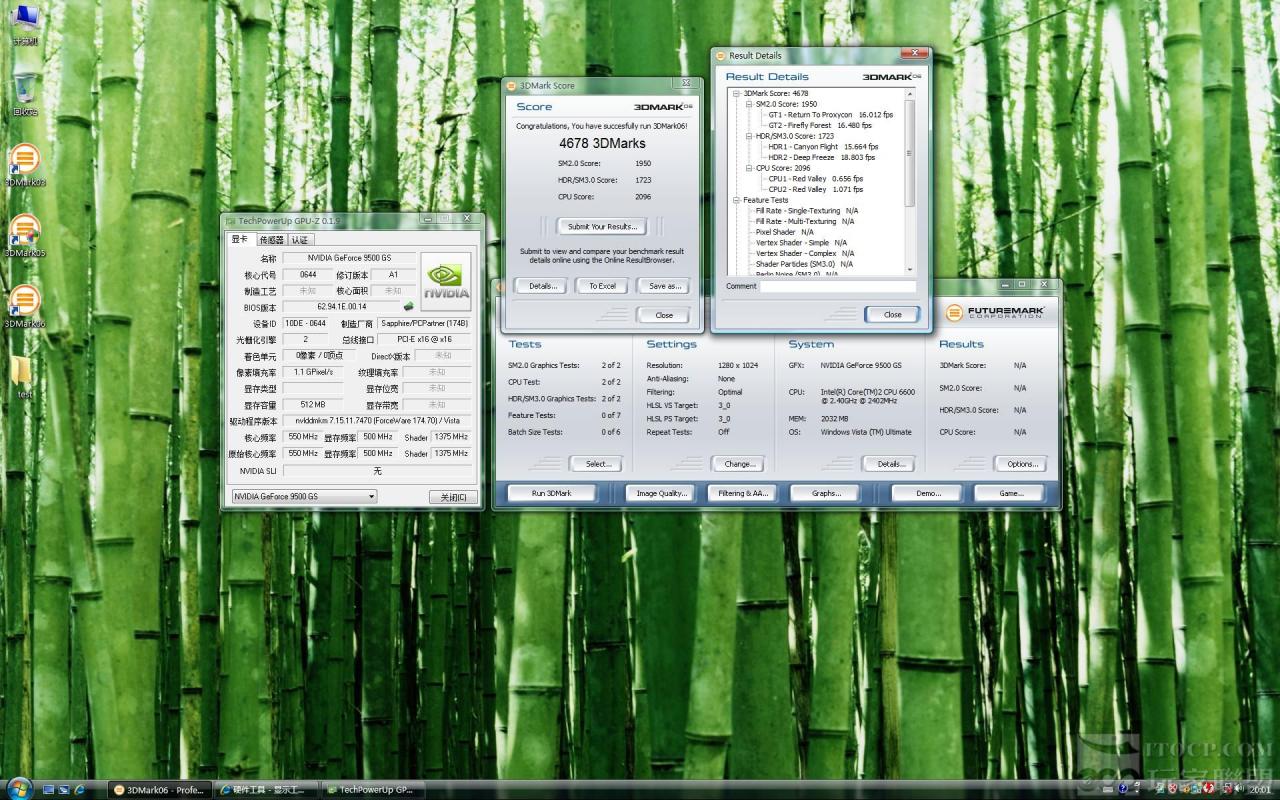Open the GPU selector dropdown in GPU-Z
This screenshot has height=800, width=1280.
pyautogui.click(x=304, y=496)
